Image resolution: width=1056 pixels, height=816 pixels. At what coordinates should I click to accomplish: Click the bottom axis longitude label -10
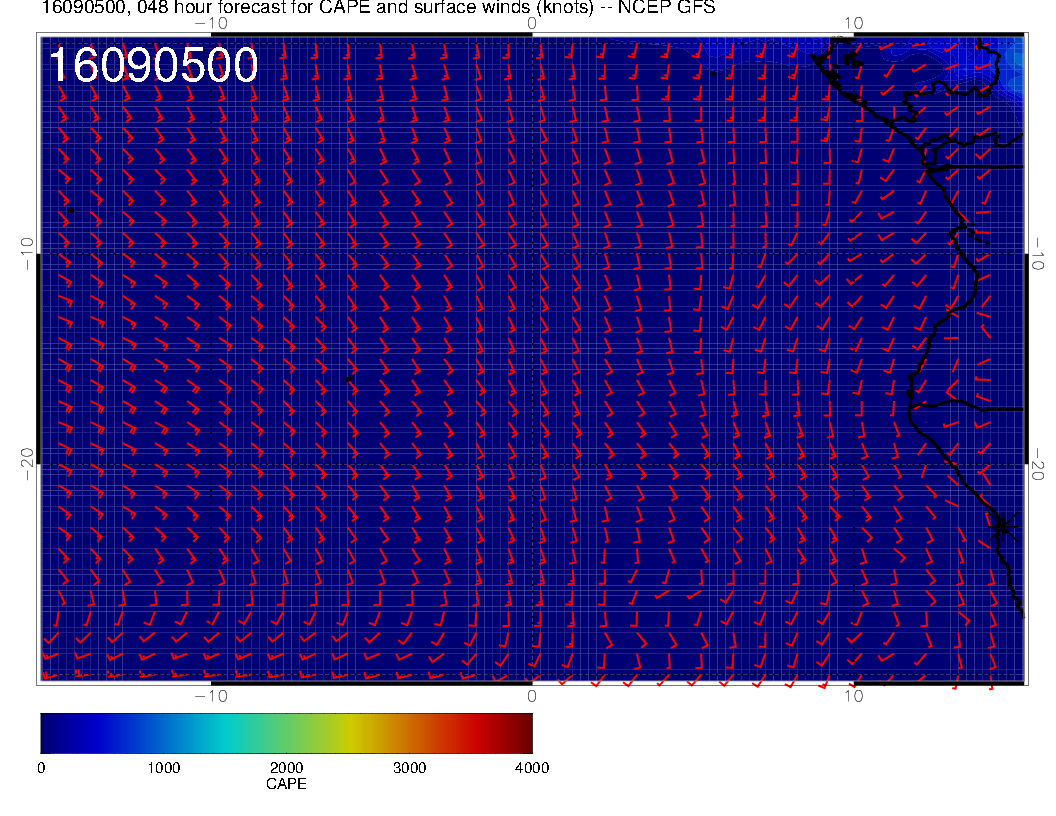(x=211, y=696)
